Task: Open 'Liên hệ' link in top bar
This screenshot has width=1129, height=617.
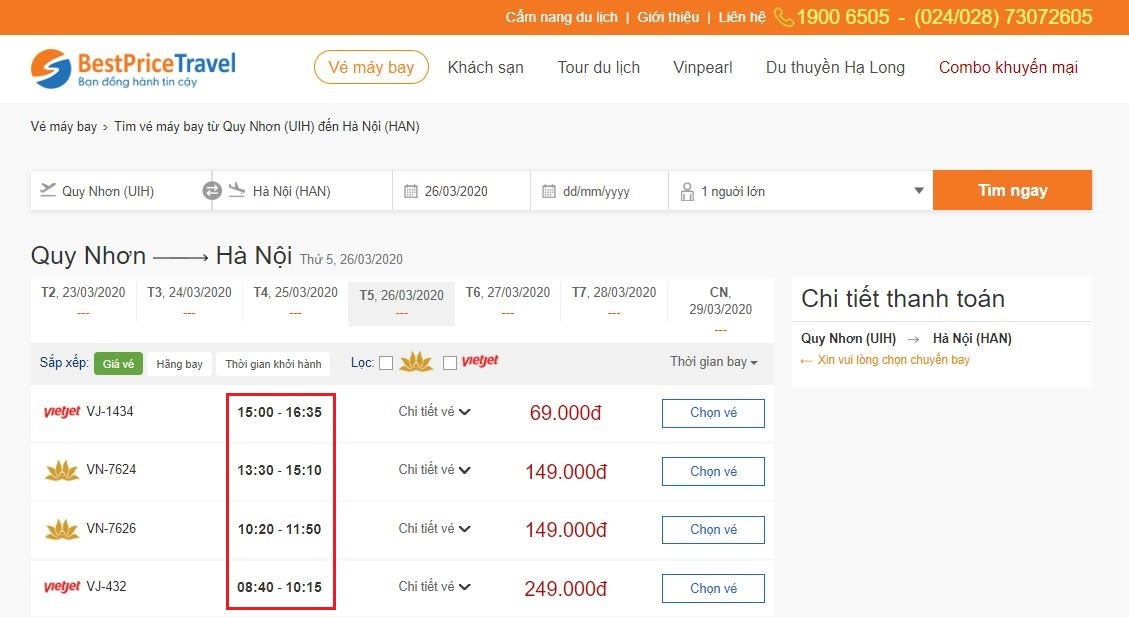Action: click(742, 17)
